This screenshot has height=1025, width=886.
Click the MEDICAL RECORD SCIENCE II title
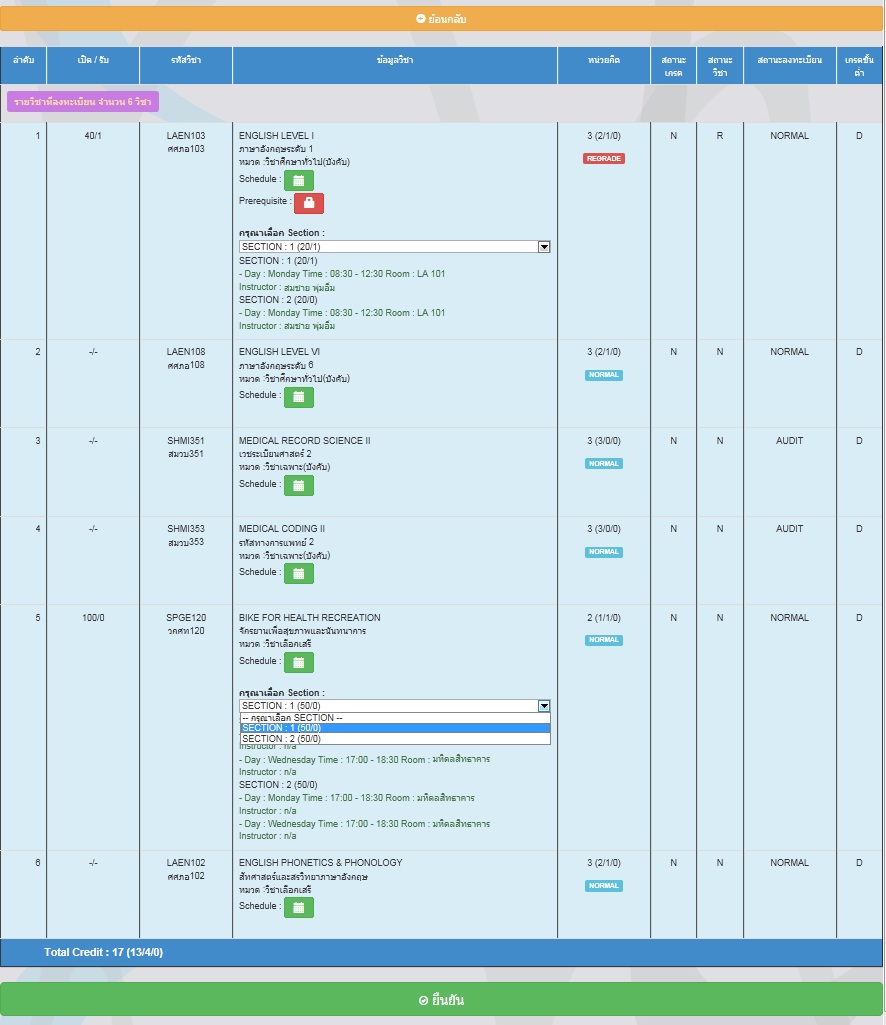coord(304,441)
